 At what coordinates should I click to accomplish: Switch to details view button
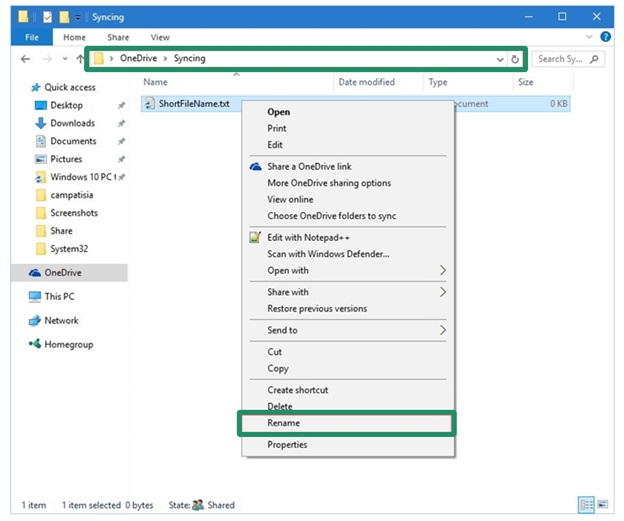tap(586, 505)
